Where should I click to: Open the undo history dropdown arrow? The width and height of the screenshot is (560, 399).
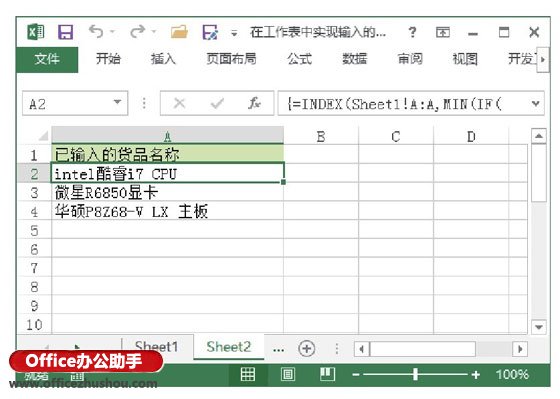112,32
